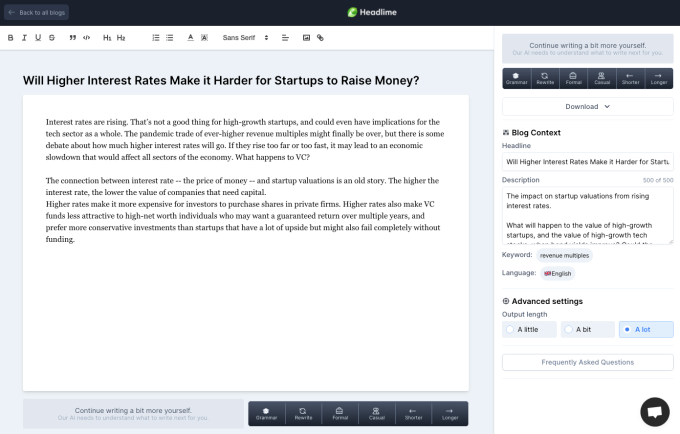The image size is (680, 434).
Task: Open the Sans Serif font dropdown
Action: (x=245, y=38)
